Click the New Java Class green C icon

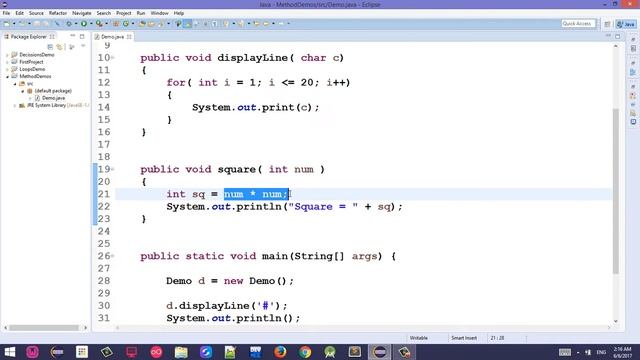click(x=126, y=24)
